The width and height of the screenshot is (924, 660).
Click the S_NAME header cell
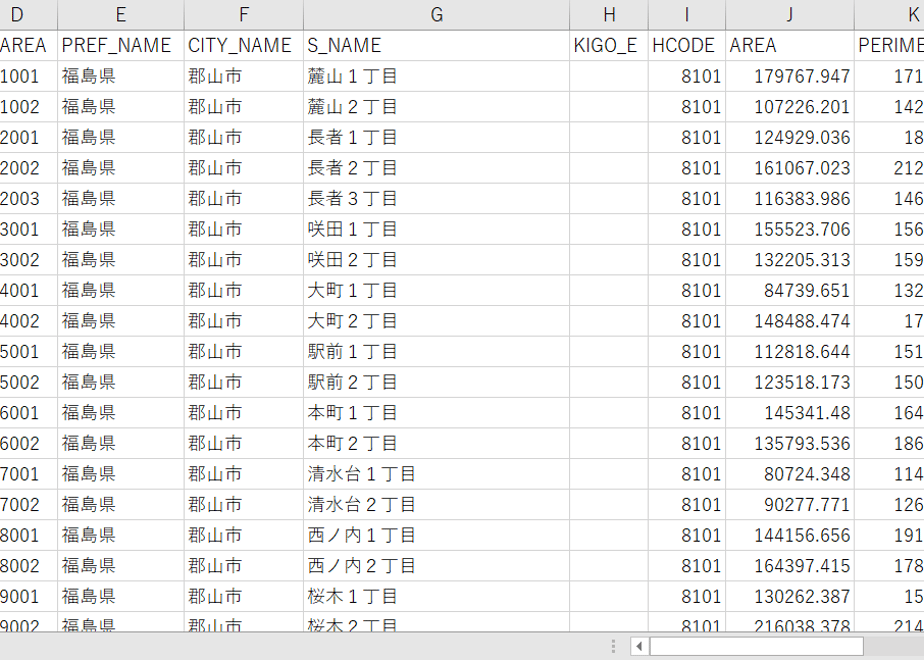[x=436, y=45]
